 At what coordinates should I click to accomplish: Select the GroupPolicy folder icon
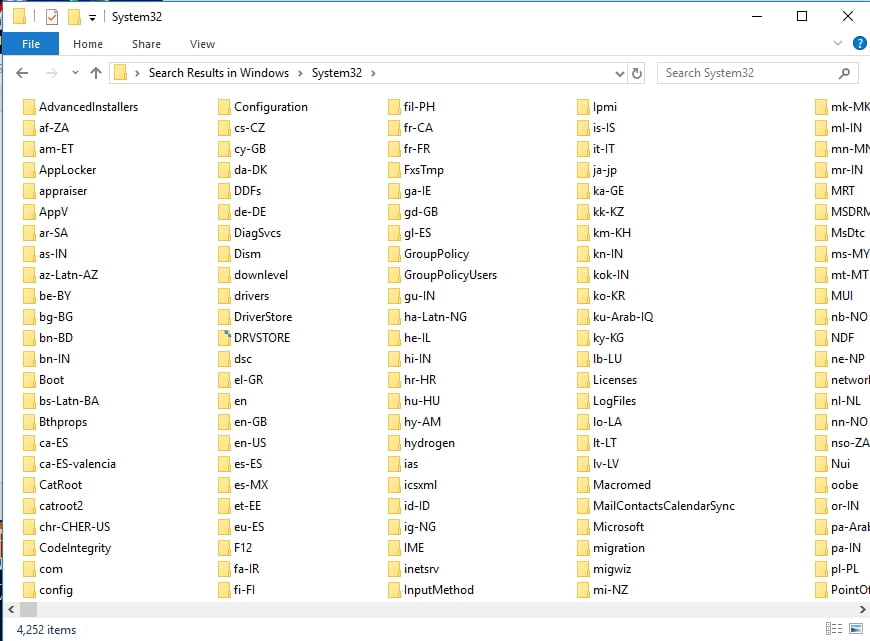[x=394, y=254]
